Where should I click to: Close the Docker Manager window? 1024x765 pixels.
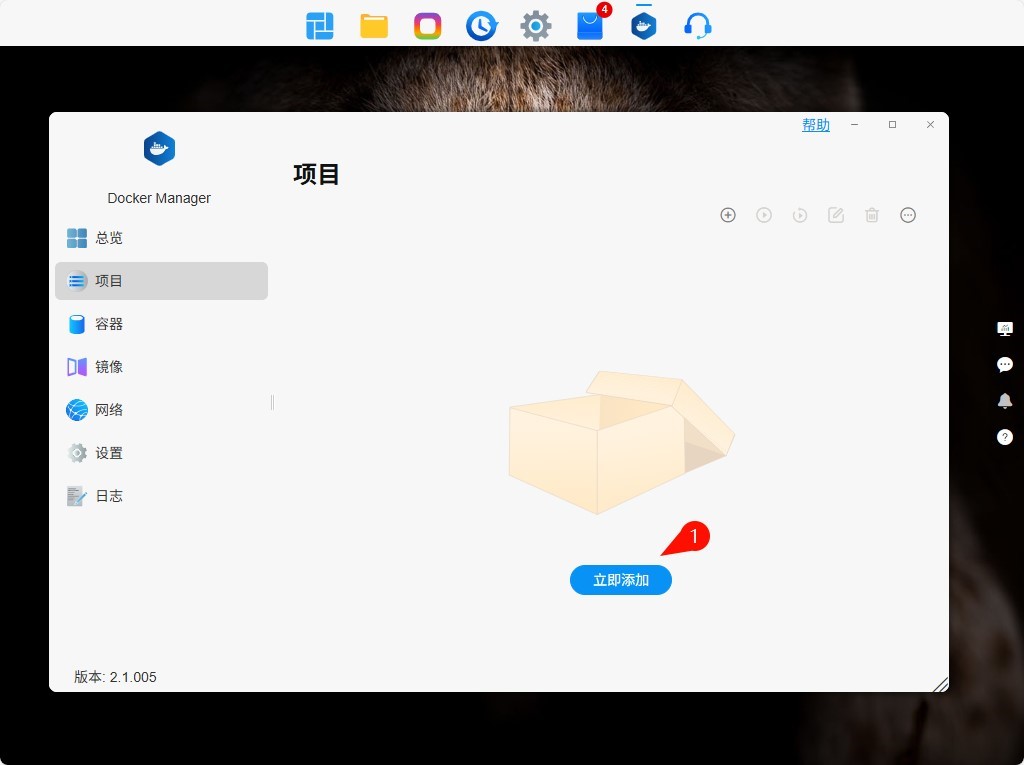coord(930,125)
